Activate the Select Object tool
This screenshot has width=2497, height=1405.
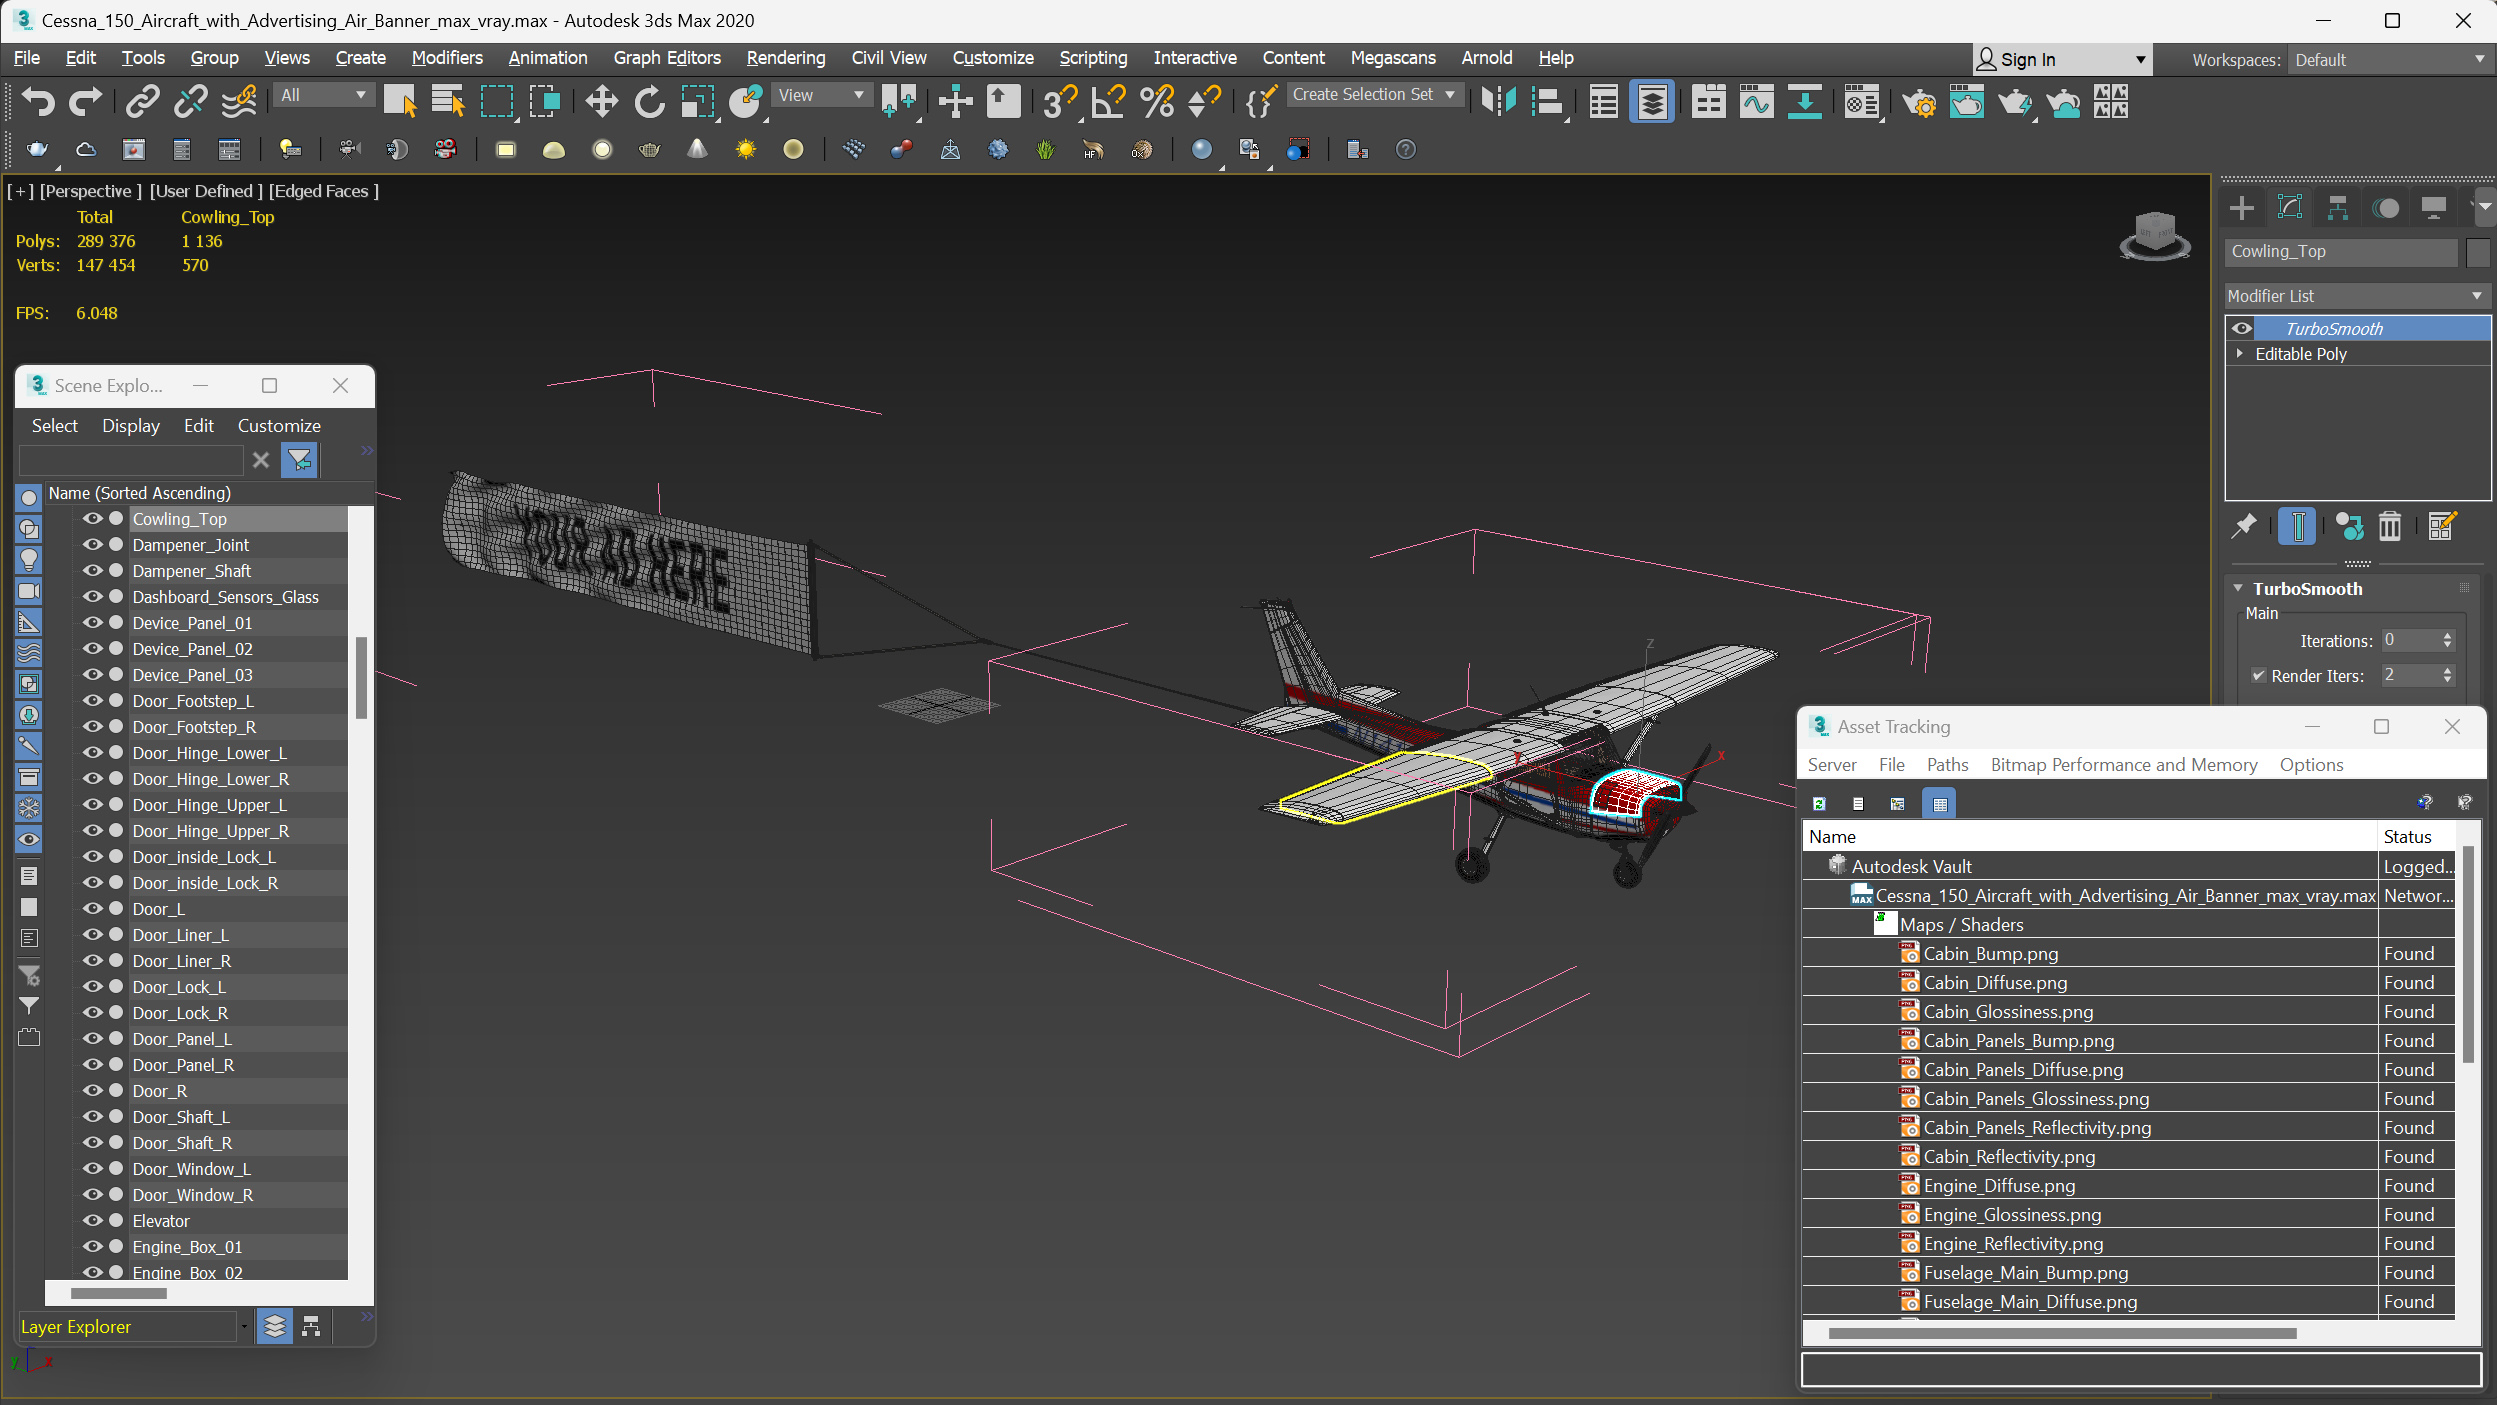point(399,101)
